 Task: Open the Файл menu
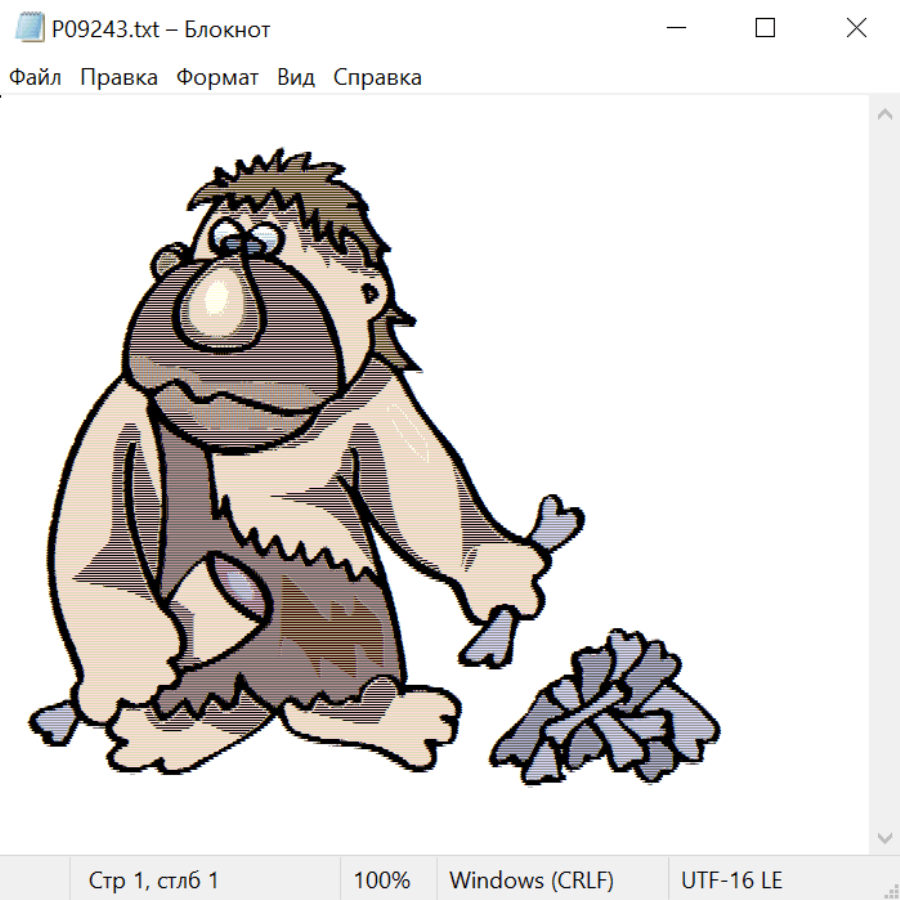(36, 78)
